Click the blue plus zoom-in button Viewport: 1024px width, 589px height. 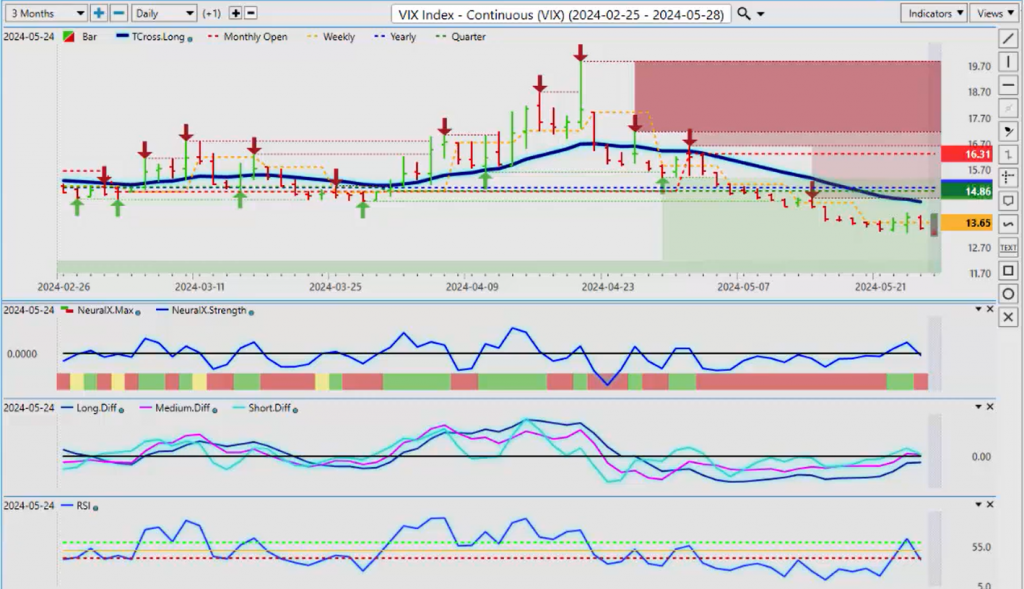tap(99, 13)
